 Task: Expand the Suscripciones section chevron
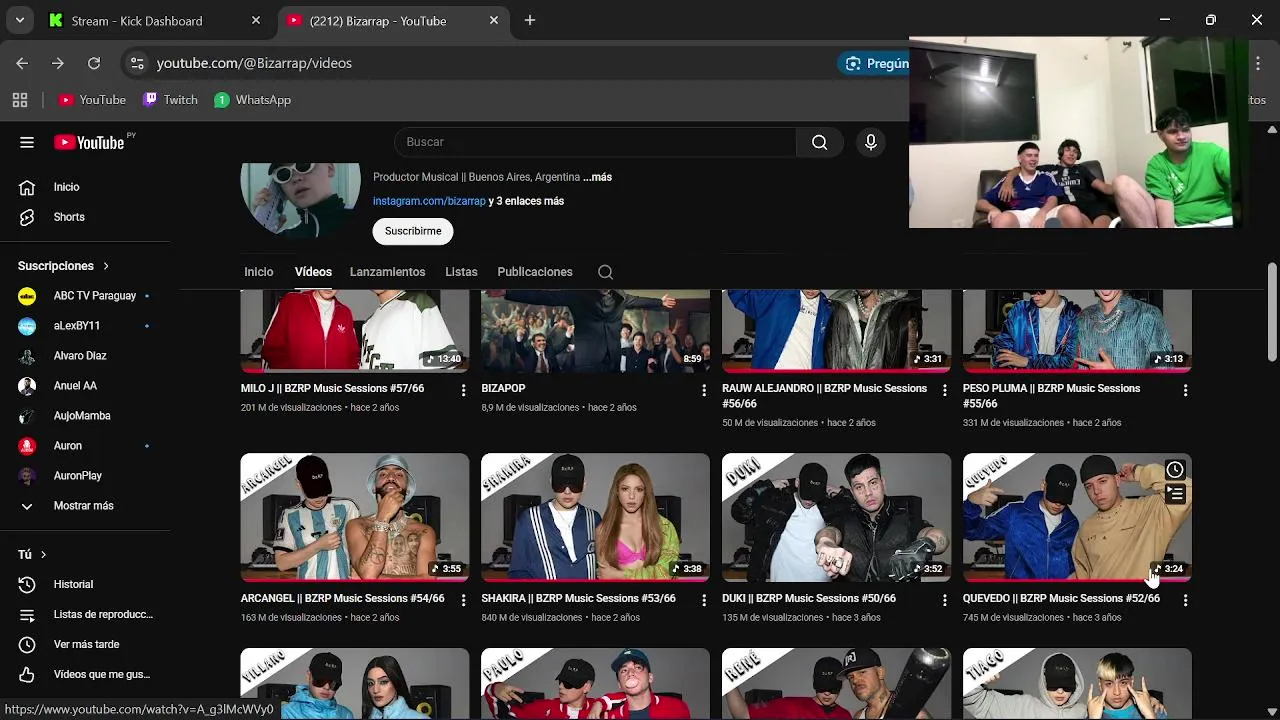105,266
